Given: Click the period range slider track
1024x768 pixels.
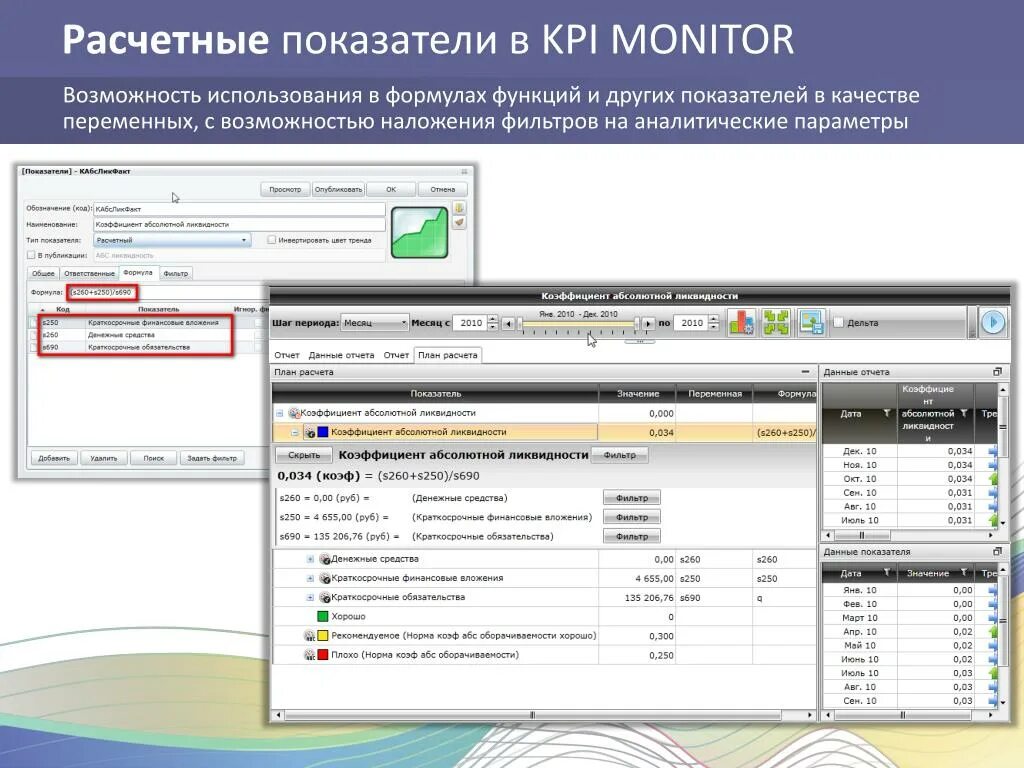Looking at the screenshot, I should coord(579,324).
